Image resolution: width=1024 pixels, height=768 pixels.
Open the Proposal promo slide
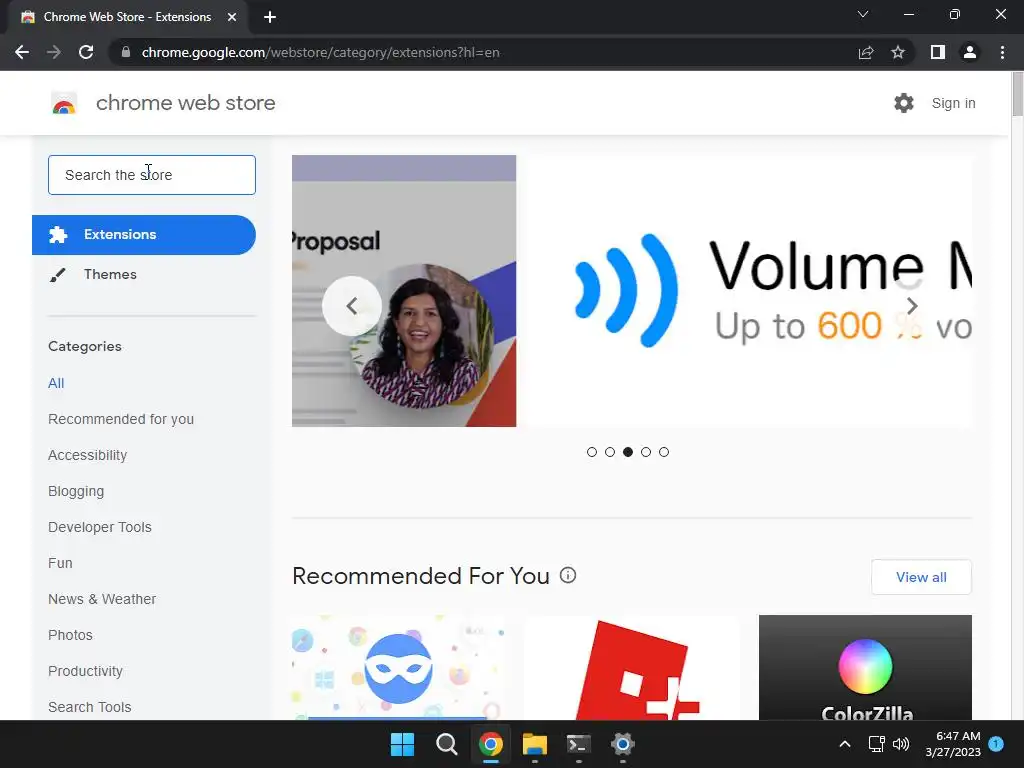point(404,291)
